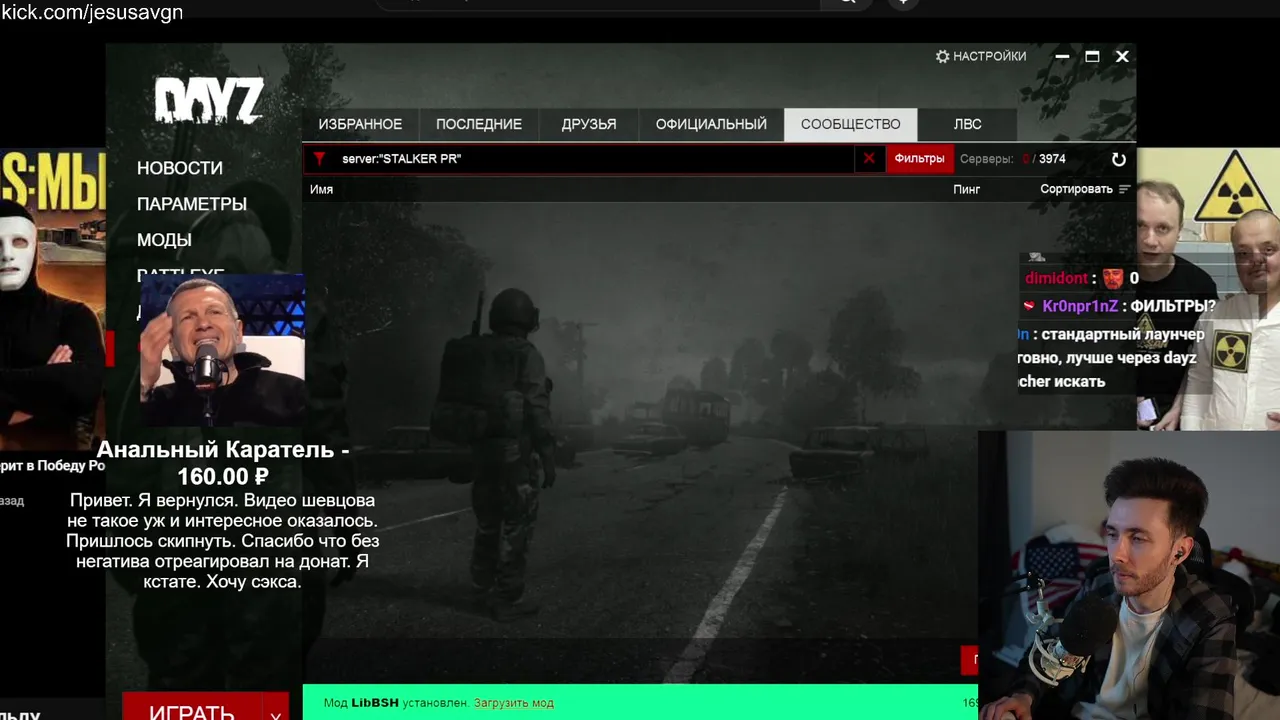Click the kick.com/jesusavgn address text
The height and width of the screenshot is (720, 1280).
(92, 13)
